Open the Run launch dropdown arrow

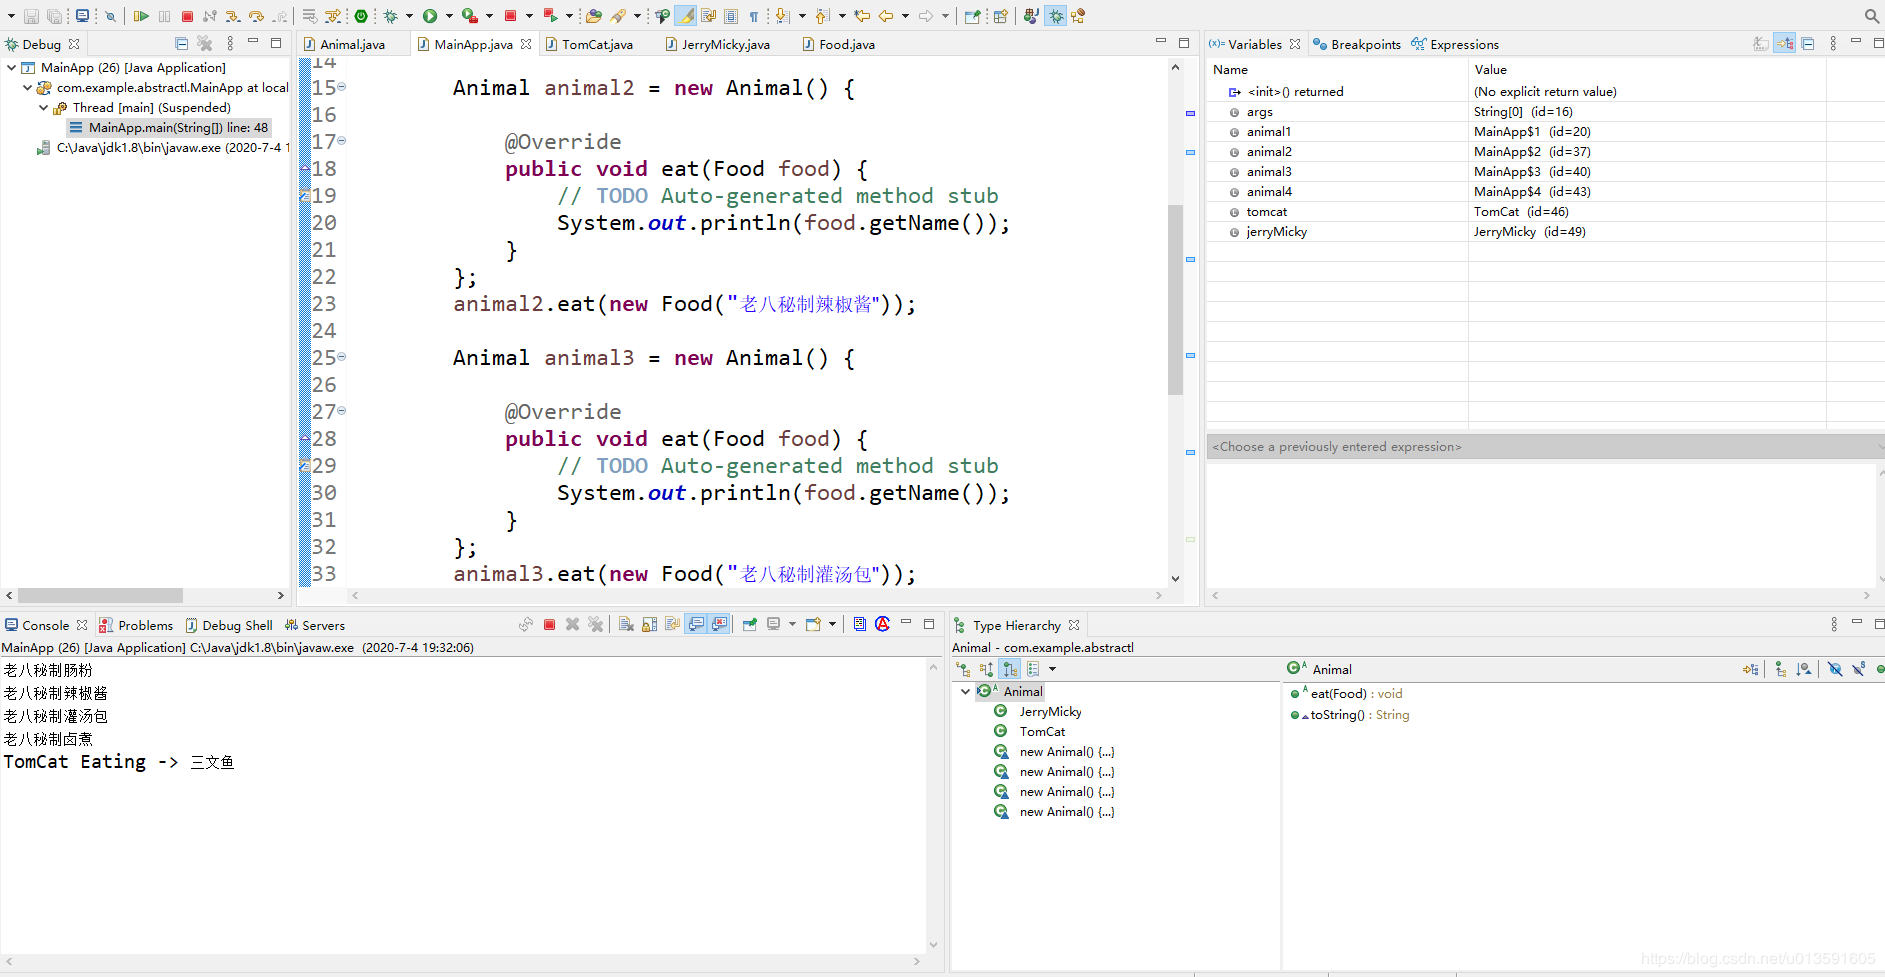[x=449, y=16]
